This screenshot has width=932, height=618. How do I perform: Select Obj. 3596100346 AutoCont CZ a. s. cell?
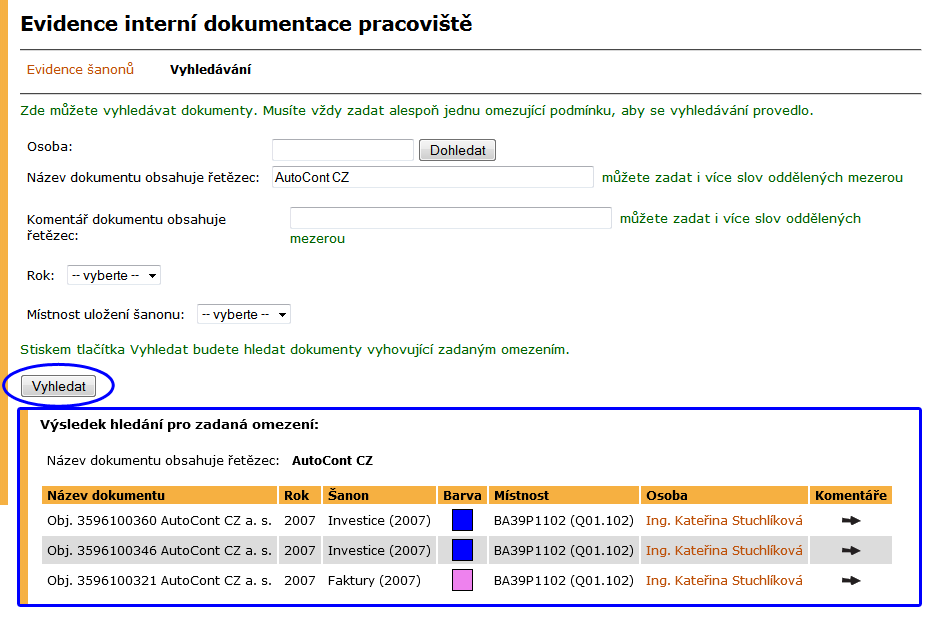tap(159, 551)
